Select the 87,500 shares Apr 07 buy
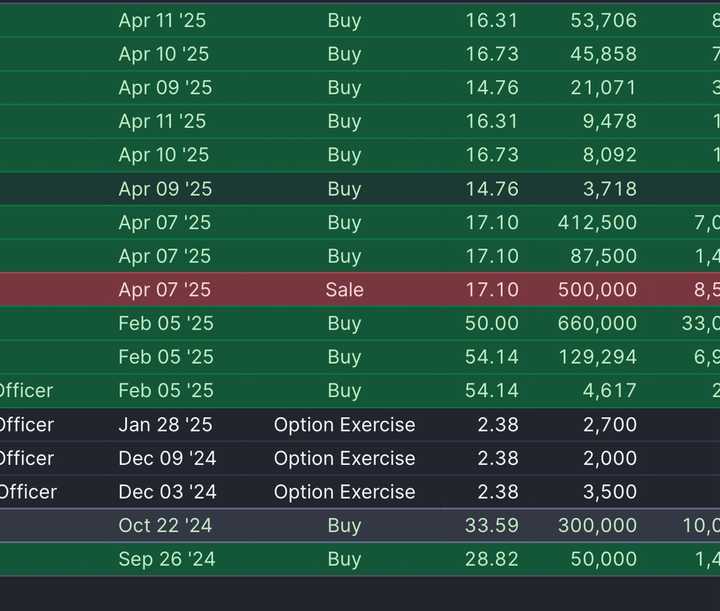Image resolution: width=720 pixels, height=611 pixels. [360, 256]
